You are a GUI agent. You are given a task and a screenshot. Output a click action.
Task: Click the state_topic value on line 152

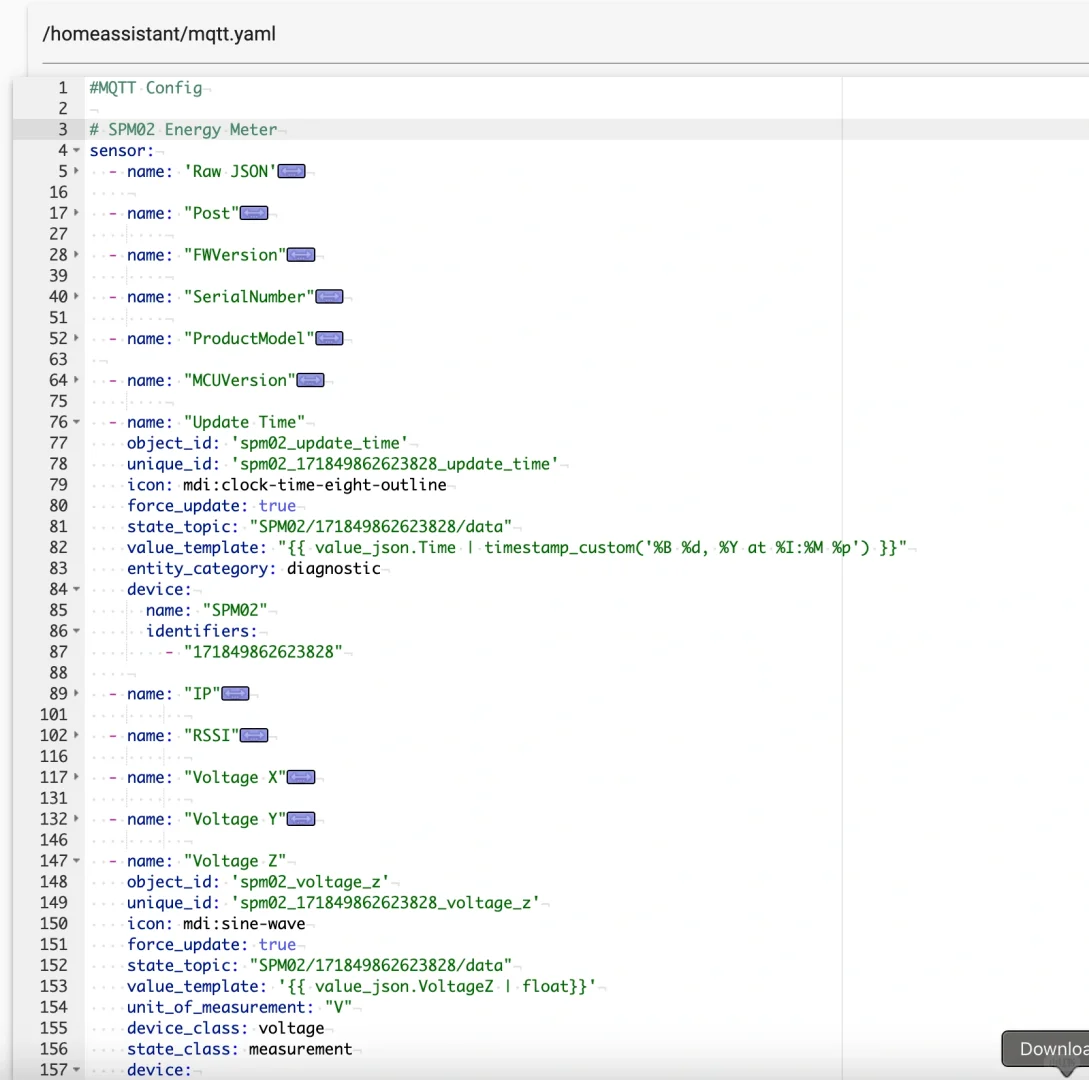pyautogui.click(x=381, y=965)
